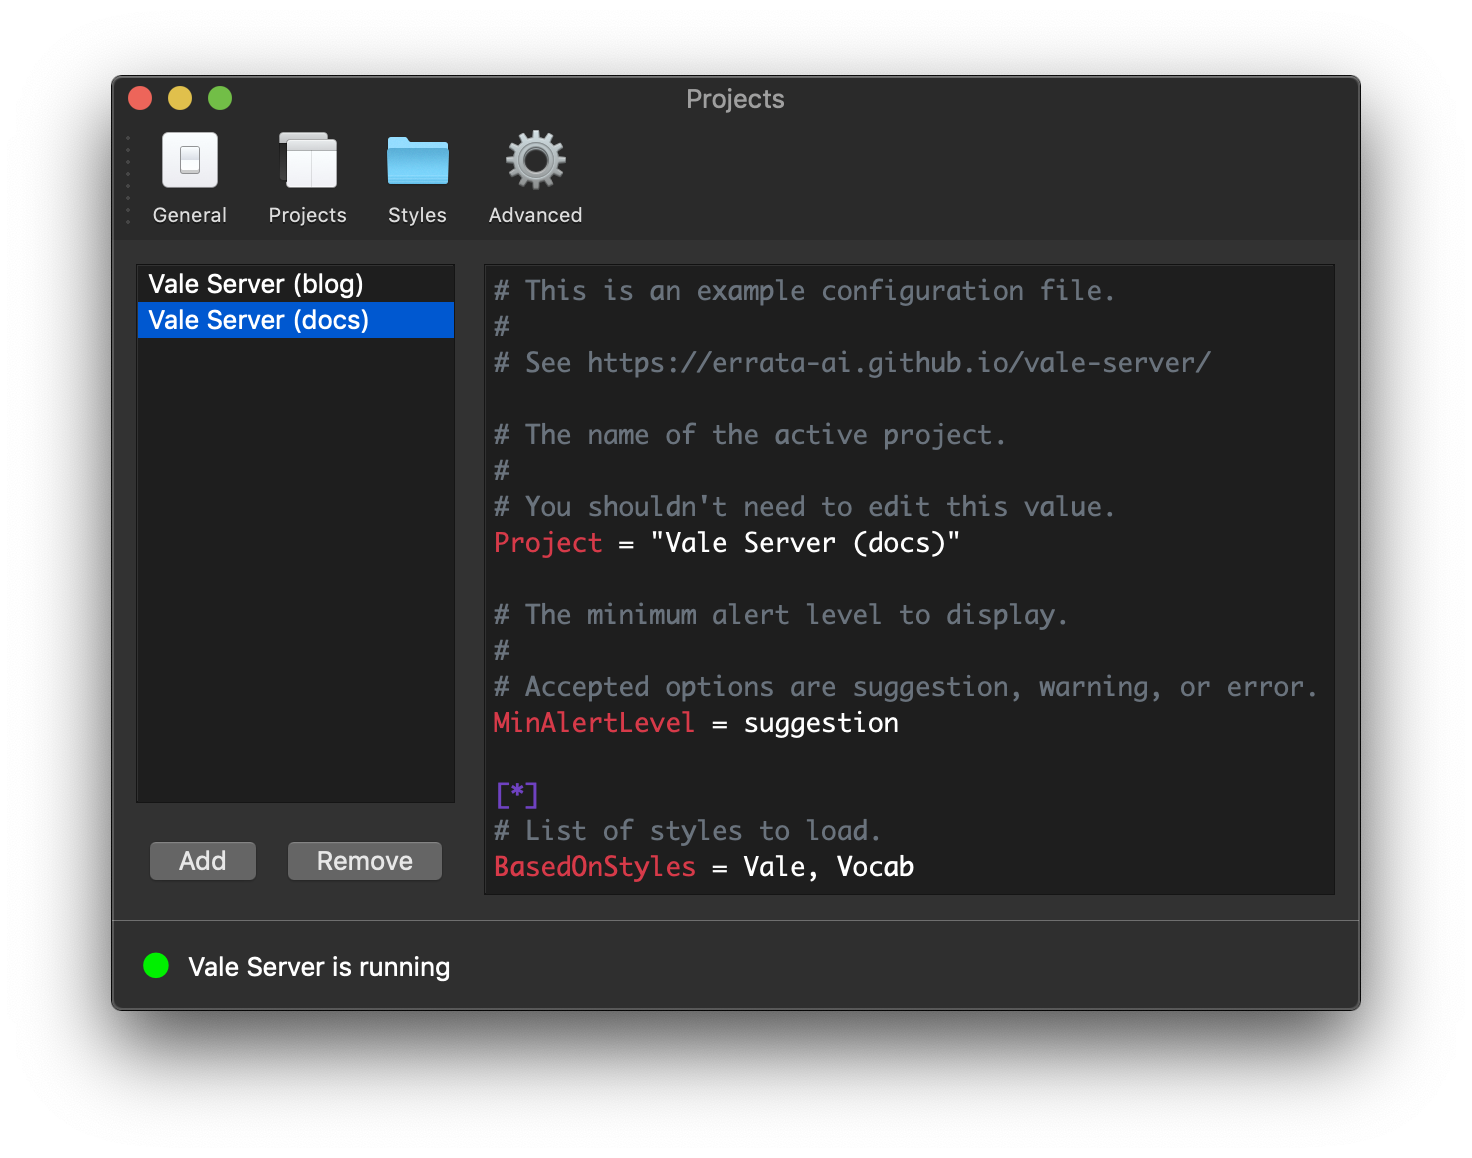Click the toolbar drag handle dots
Screen dimensions: 1472x1158
click(128, 180)
